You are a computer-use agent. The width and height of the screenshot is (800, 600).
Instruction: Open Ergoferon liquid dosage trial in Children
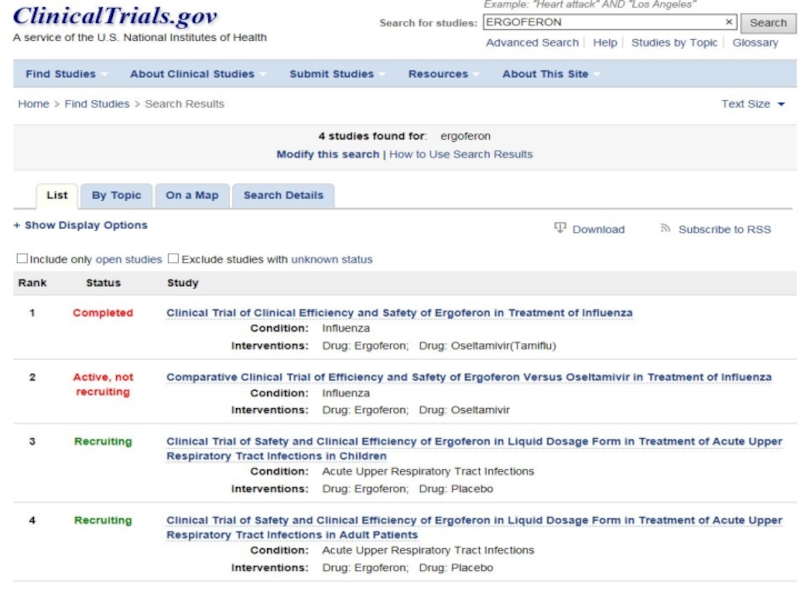click(474, 448)
